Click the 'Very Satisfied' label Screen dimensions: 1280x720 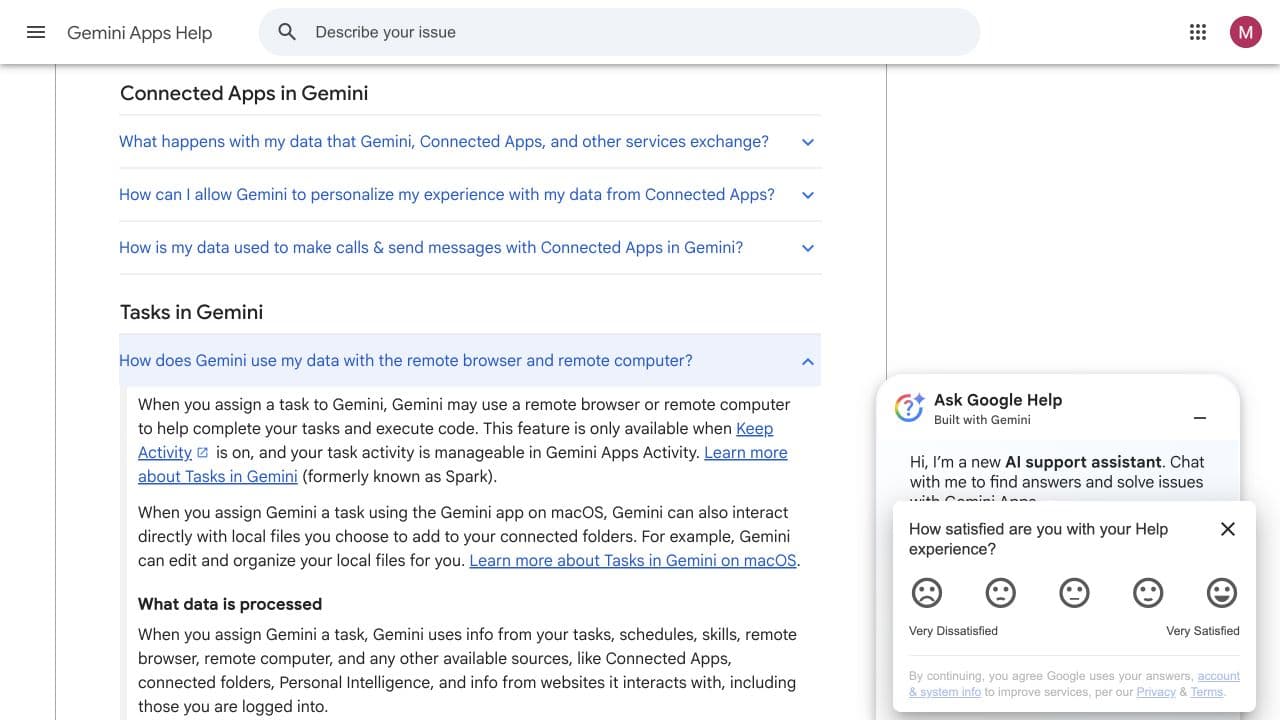(x=1203, y=631)
